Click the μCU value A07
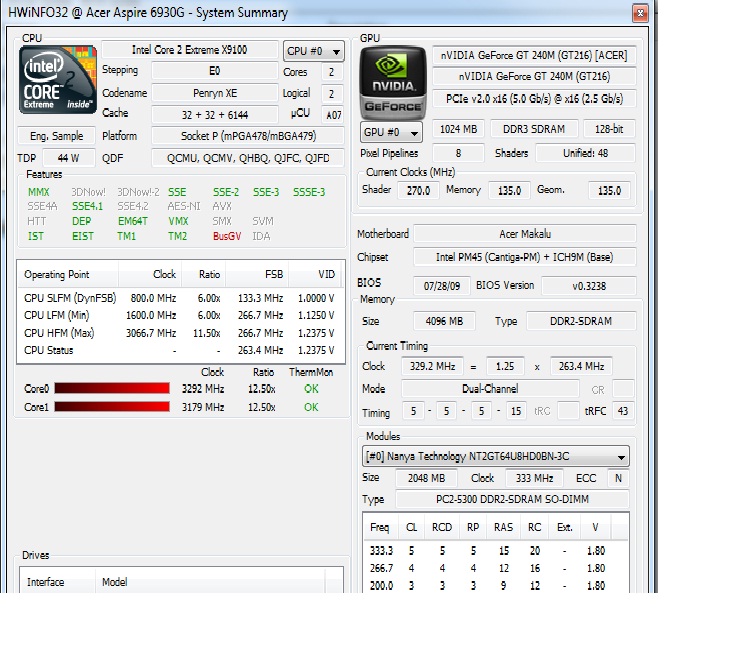 333,115
